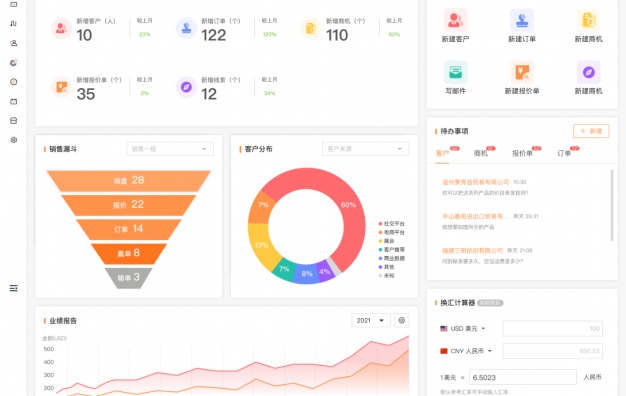
Task: Open the calendar report icon in sidebar
Action: 14,101
